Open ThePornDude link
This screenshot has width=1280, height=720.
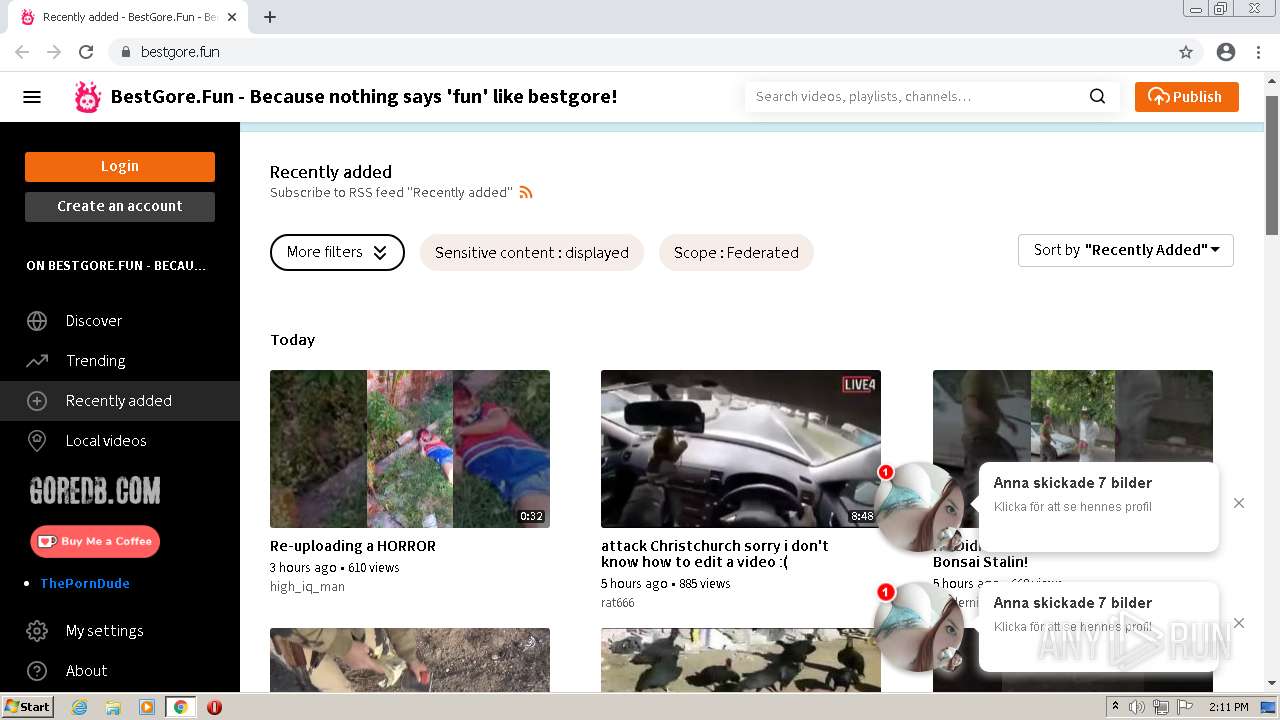point(85,583)
